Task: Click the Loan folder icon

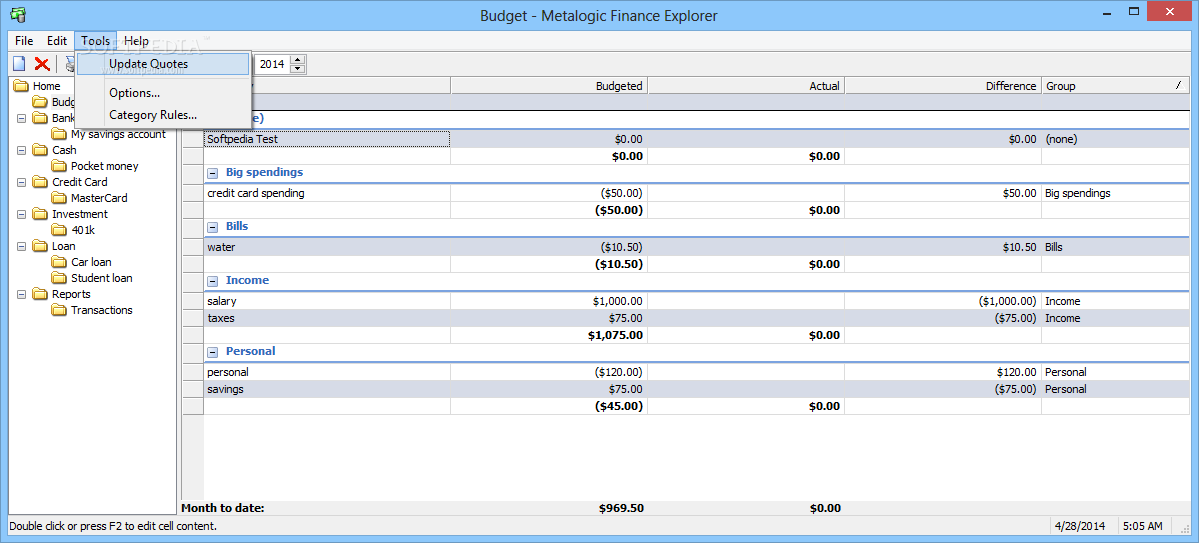Action: pyautogui.click(x=40, y=246)
